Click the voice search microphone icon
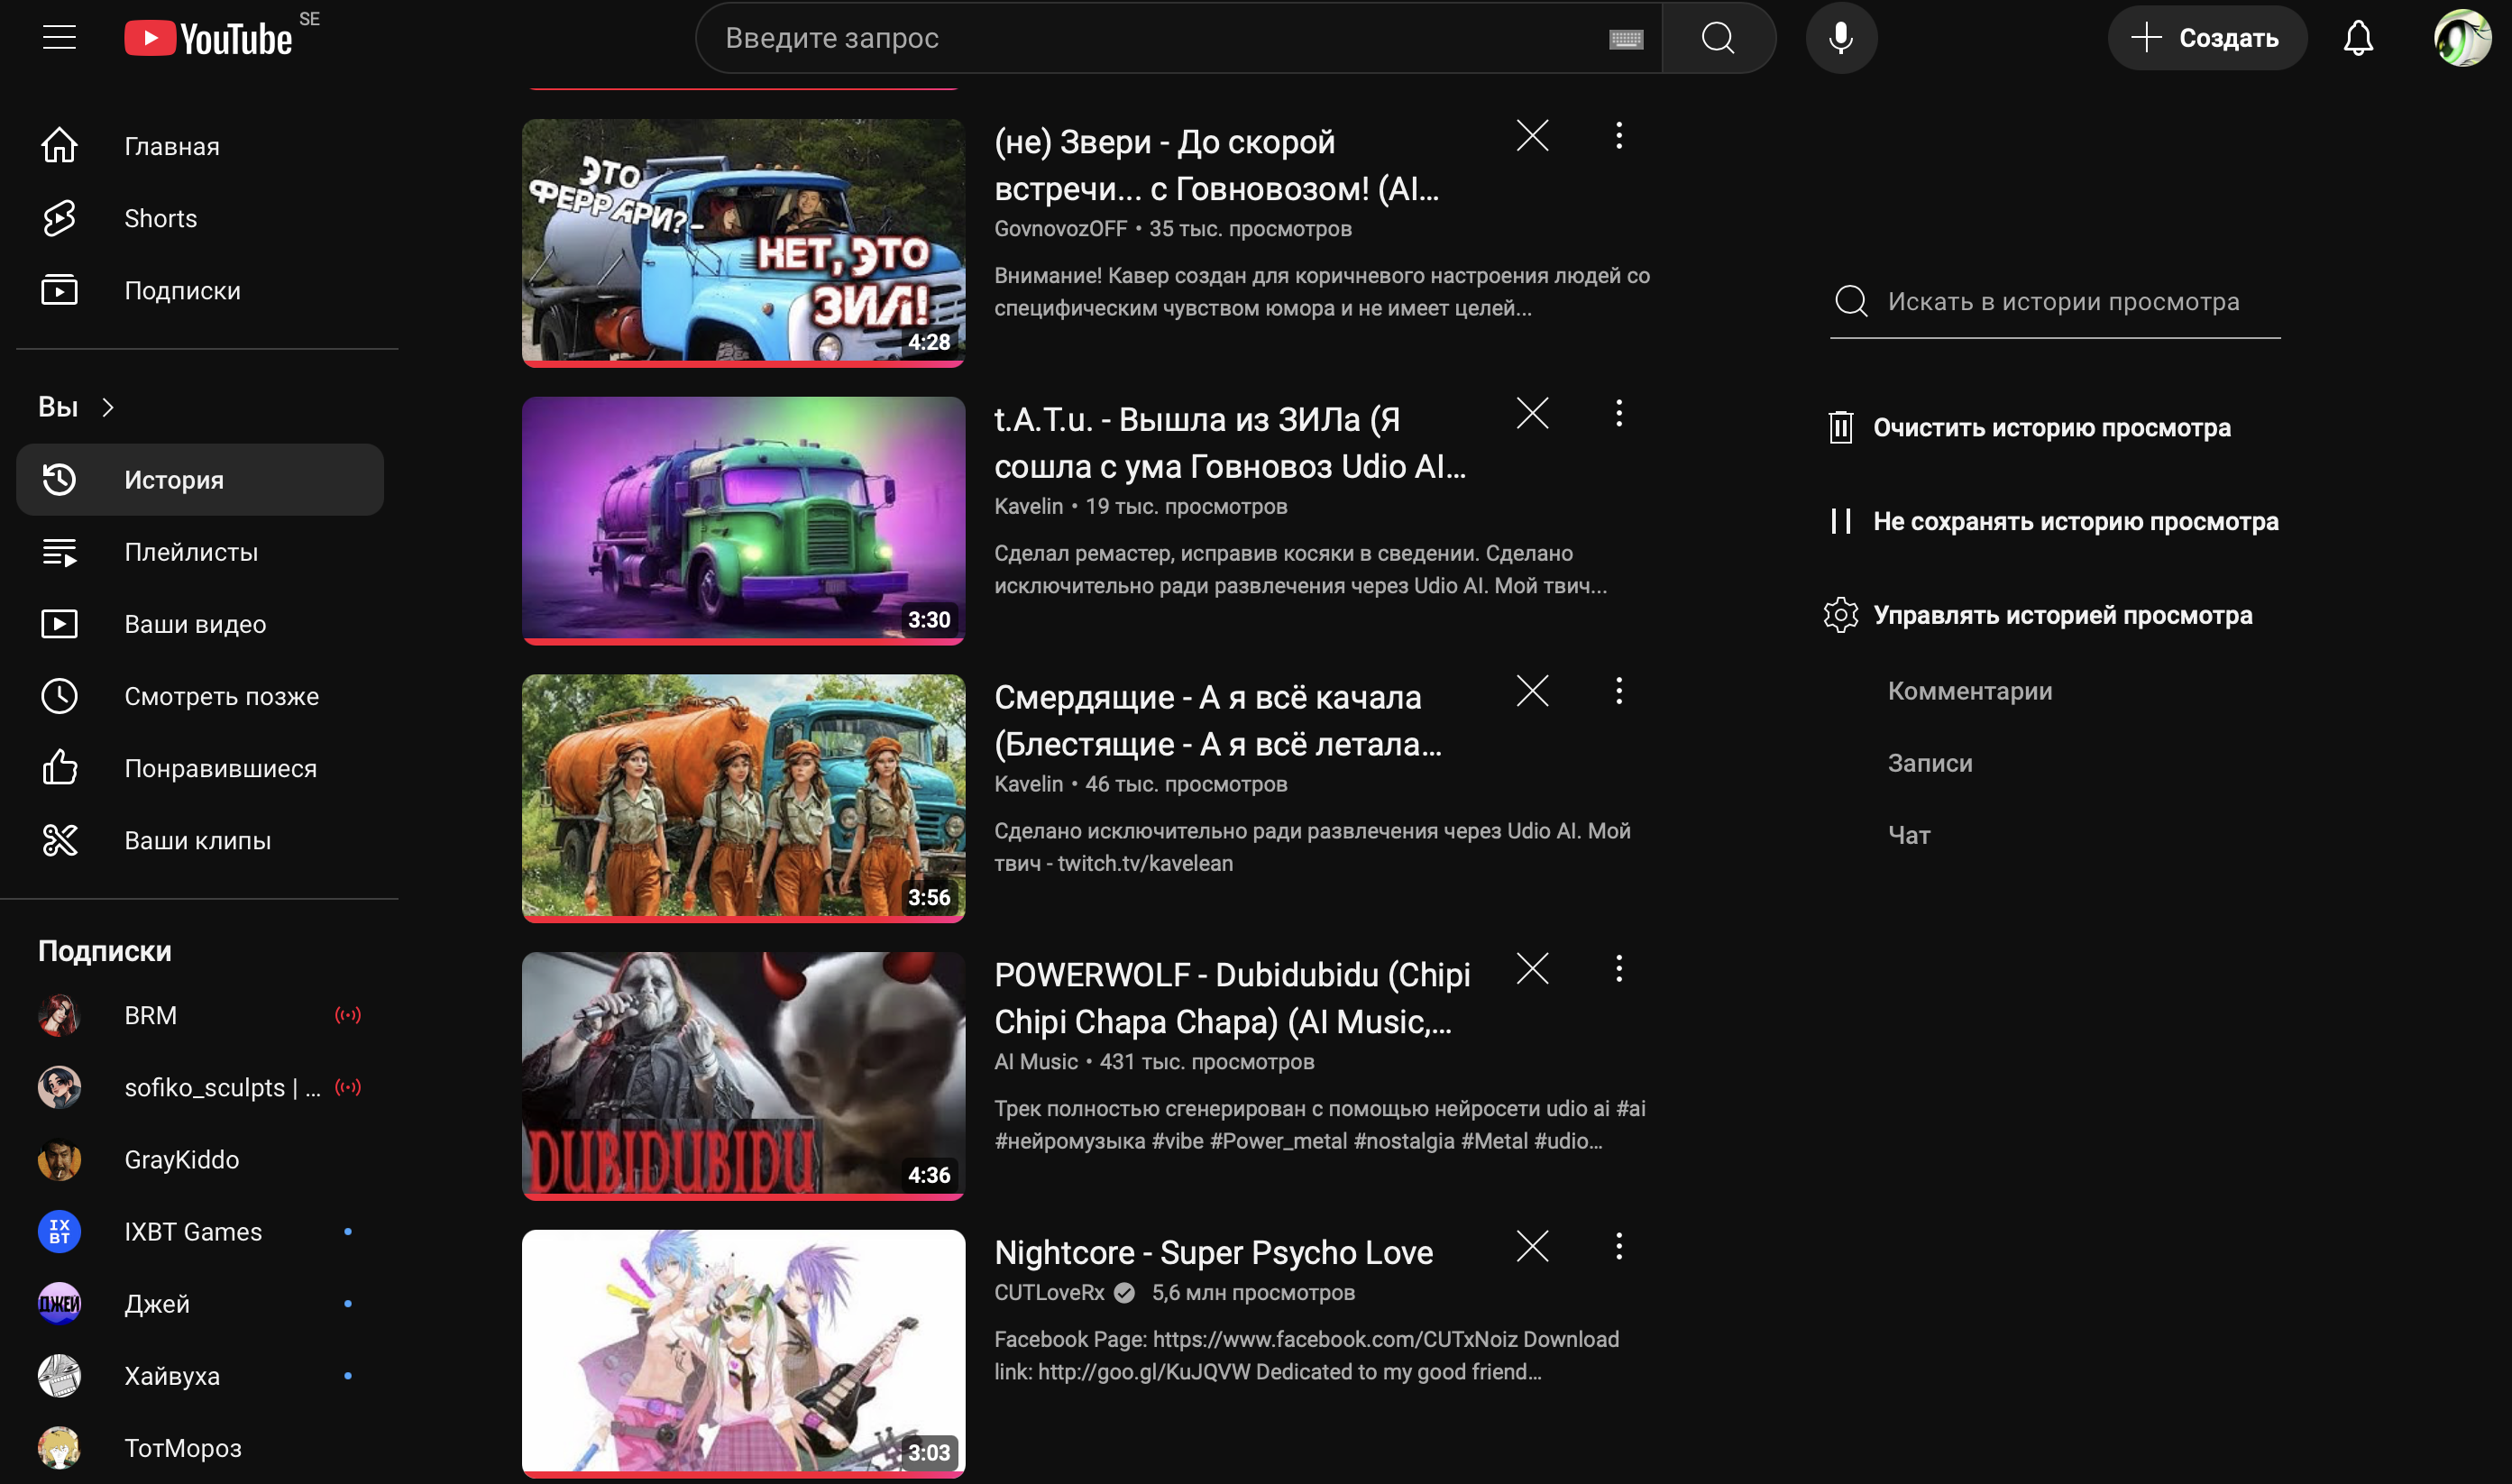 point(1840,38)
